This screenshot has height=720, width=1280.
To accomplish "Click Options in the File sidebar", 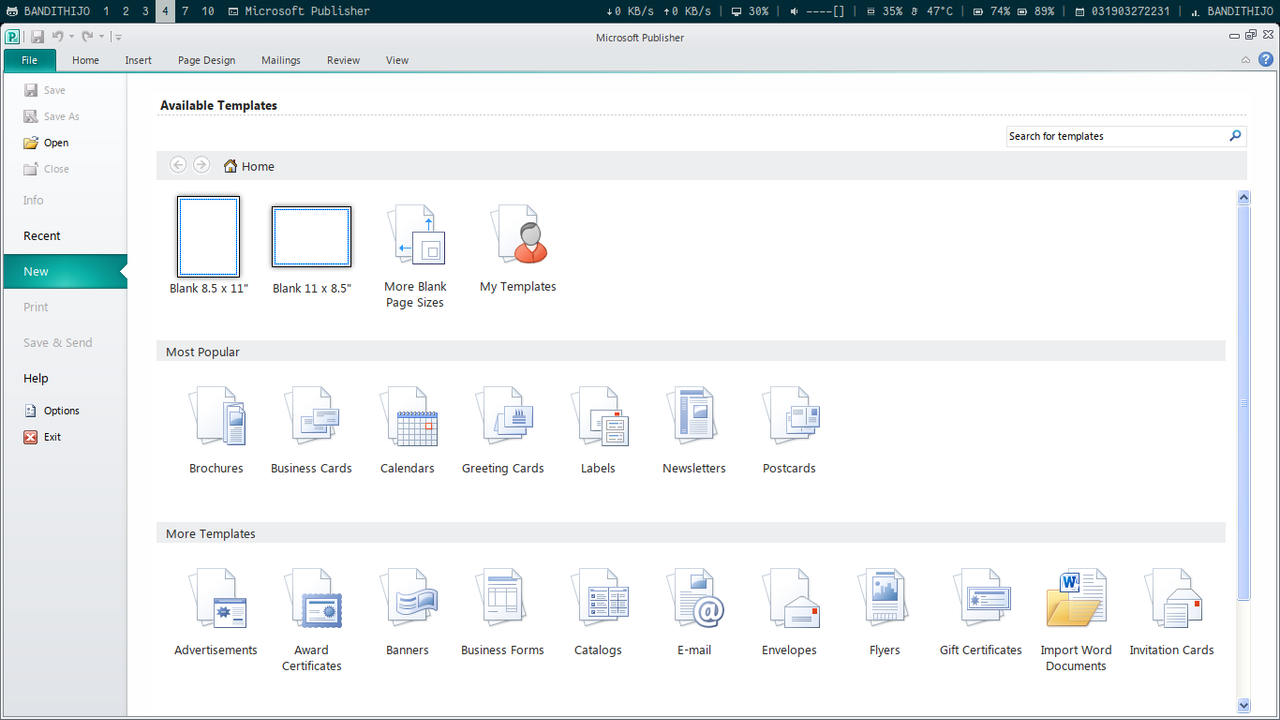I will 60,411.
